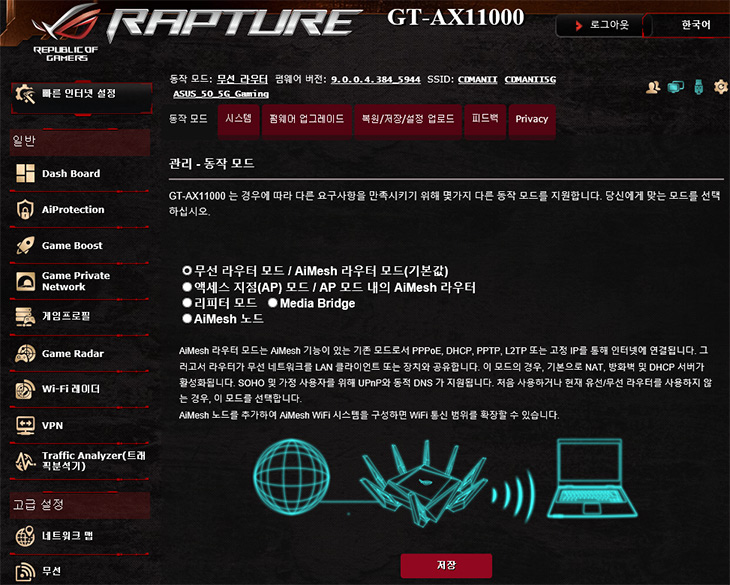Viewport: 730px width, 585px height.
Task: Click the Game Radar icon
Action: point(25,353)
